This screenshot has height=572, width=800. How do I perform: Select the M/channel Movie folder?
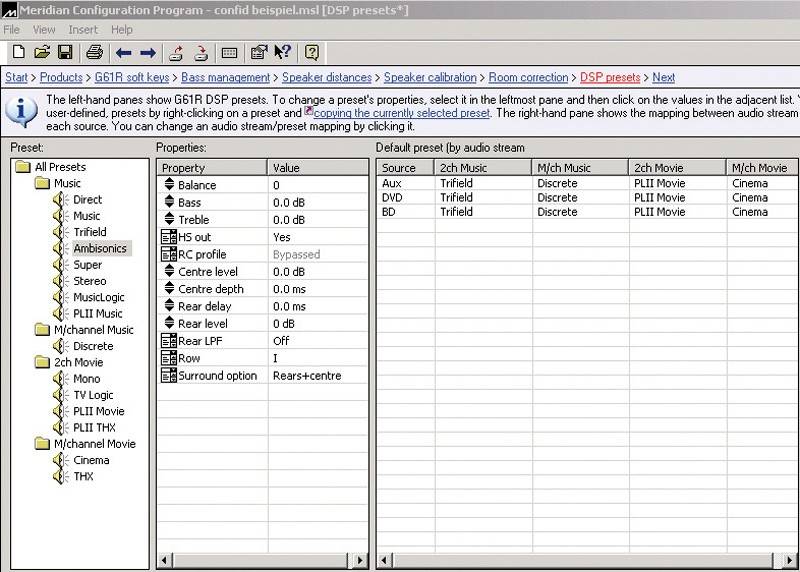click(95, 444)
